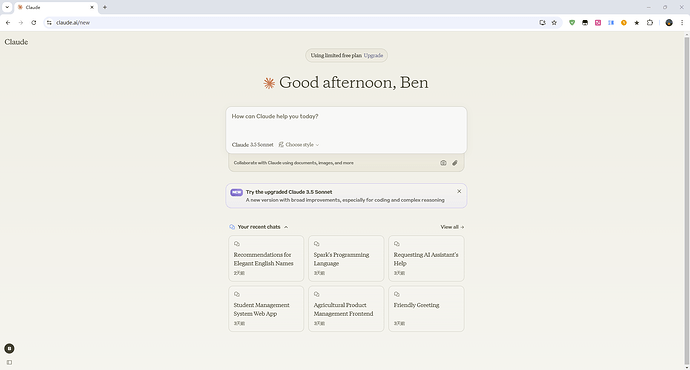Reload the claude.ai page
Viewport: 690px width, 370px height.
[33, 22]
